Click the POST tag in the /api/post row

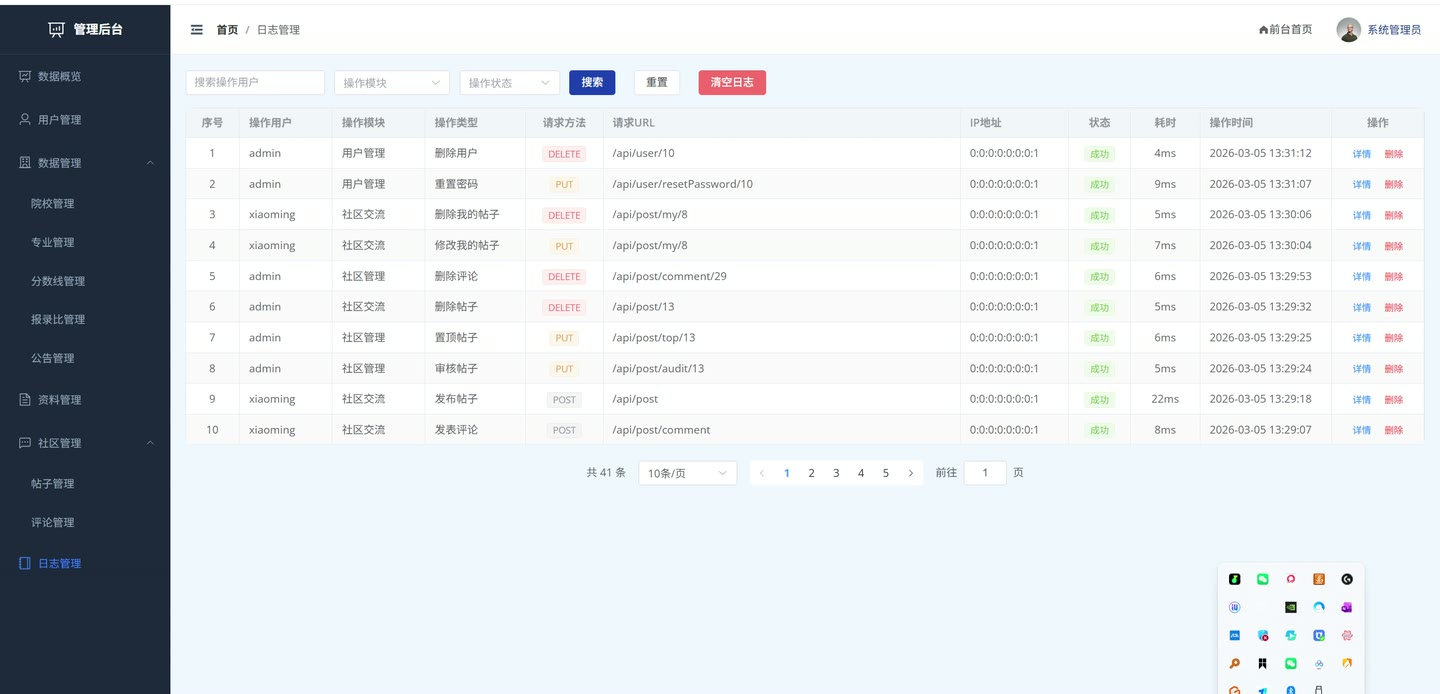pyautogui.click(x=564, y=400)
